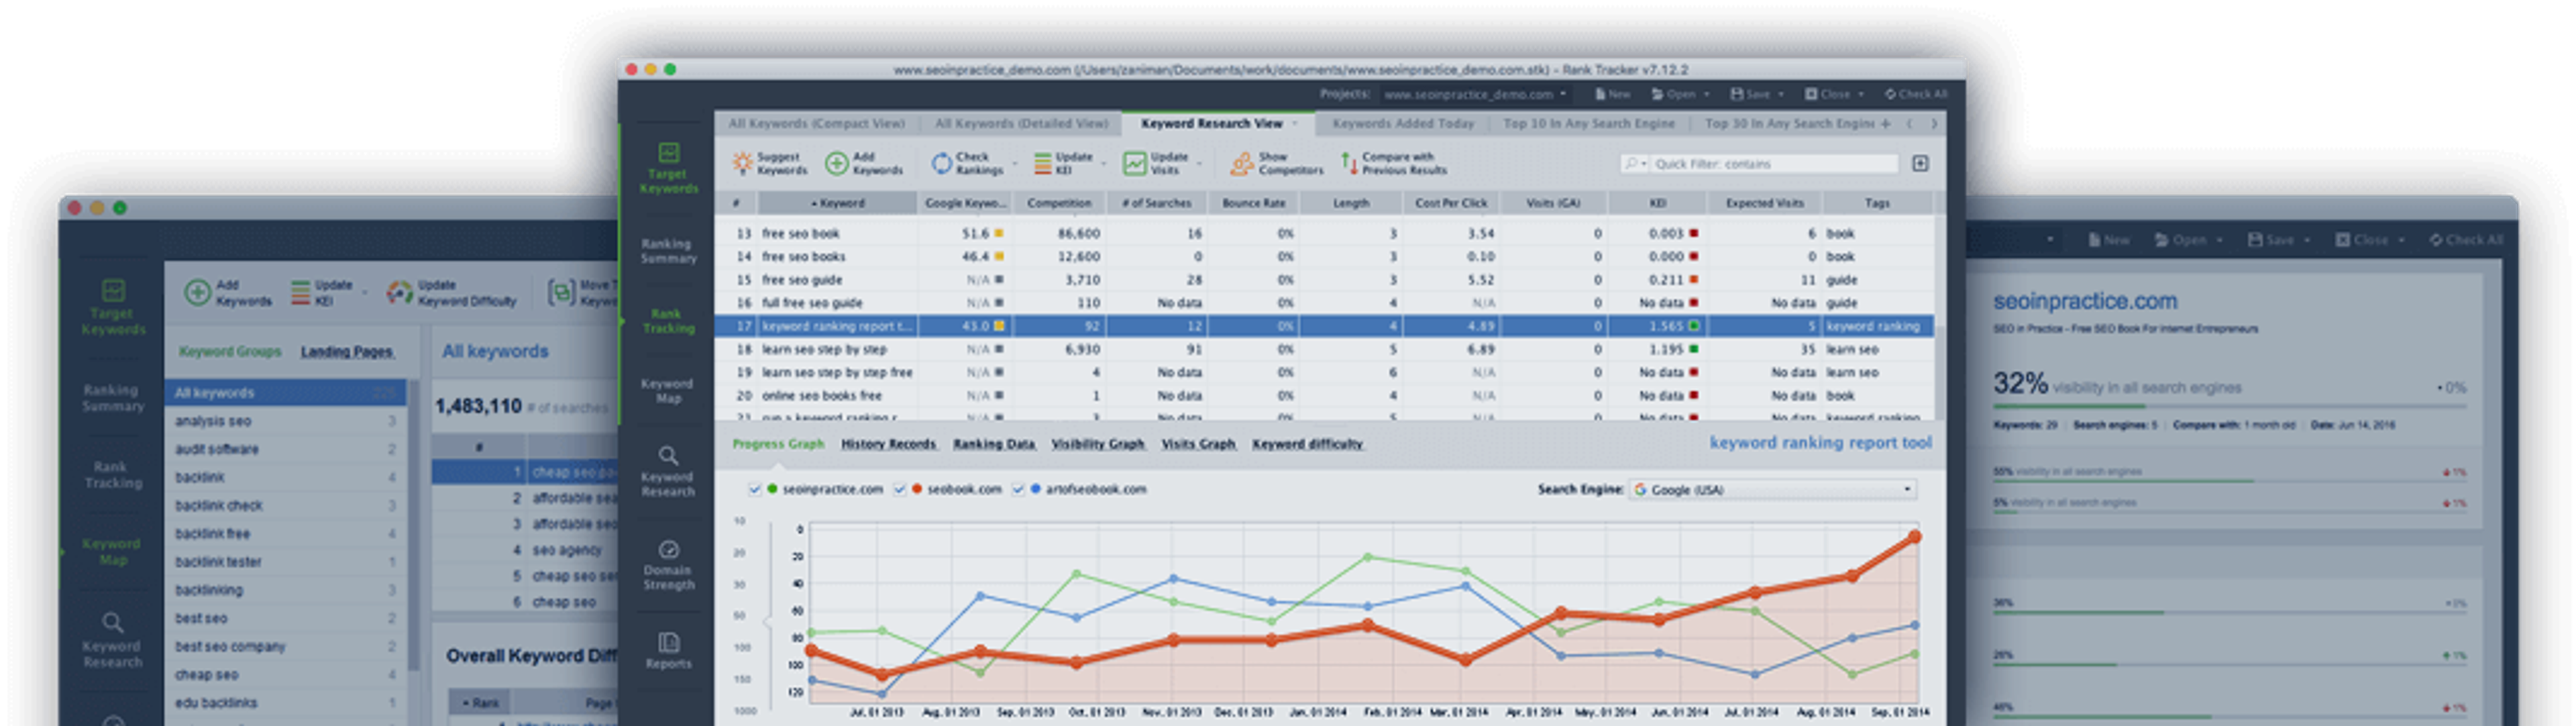Select the Progress Graph tab
This screenshot has width=2576, height=726.
pos(778,444)
